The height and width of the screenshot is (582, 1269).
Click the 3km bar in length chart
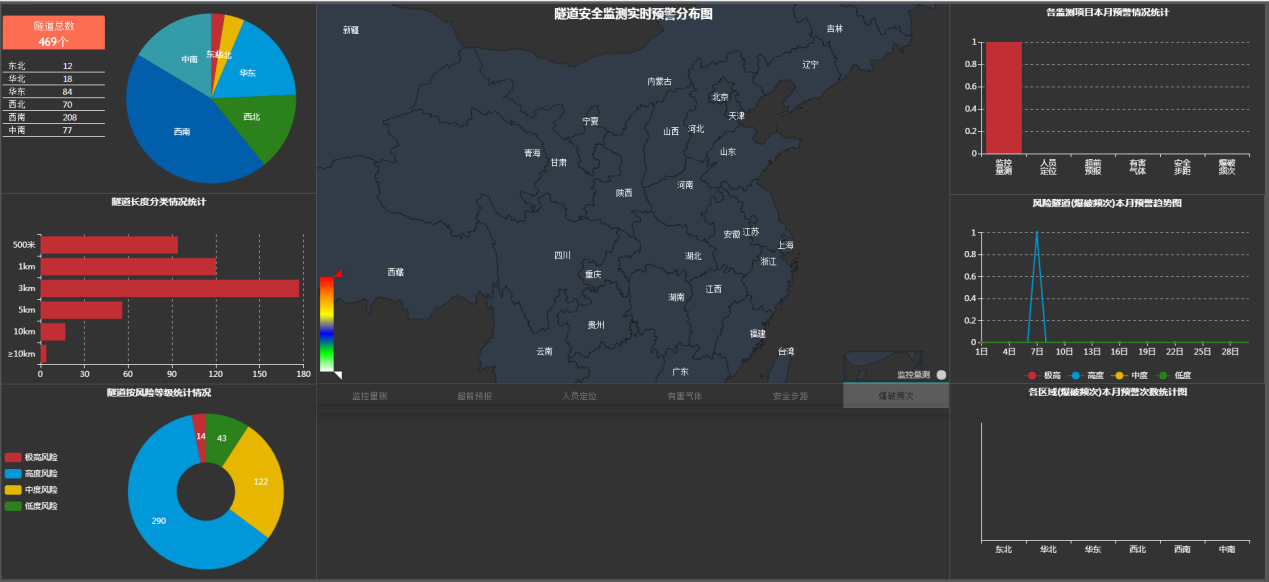169,288
